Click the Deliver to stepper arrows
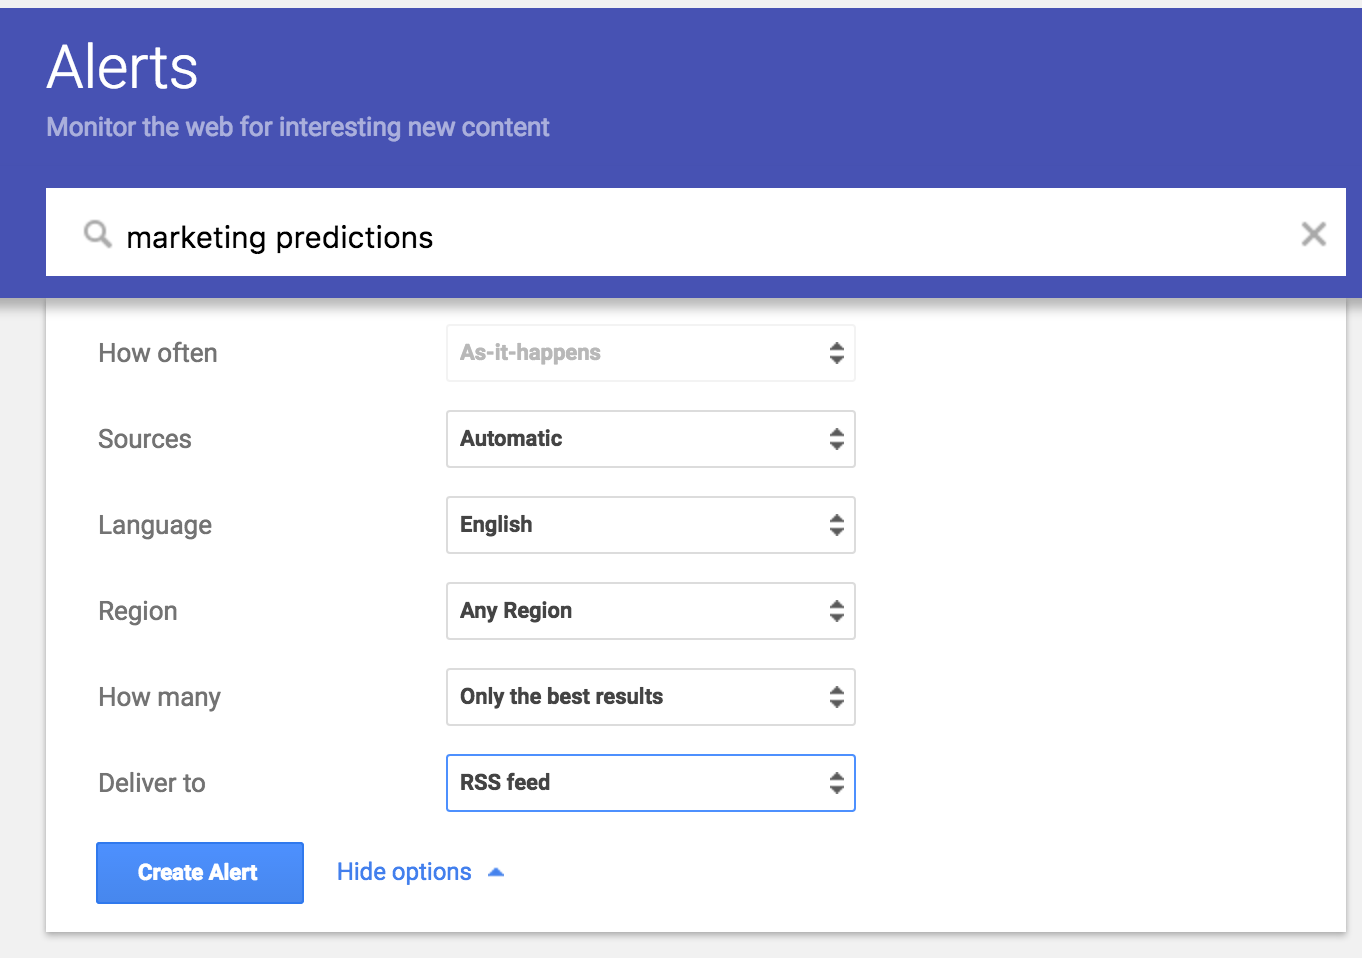The height and width of the screenshot is (958, 1362). (x=836, y=783)
